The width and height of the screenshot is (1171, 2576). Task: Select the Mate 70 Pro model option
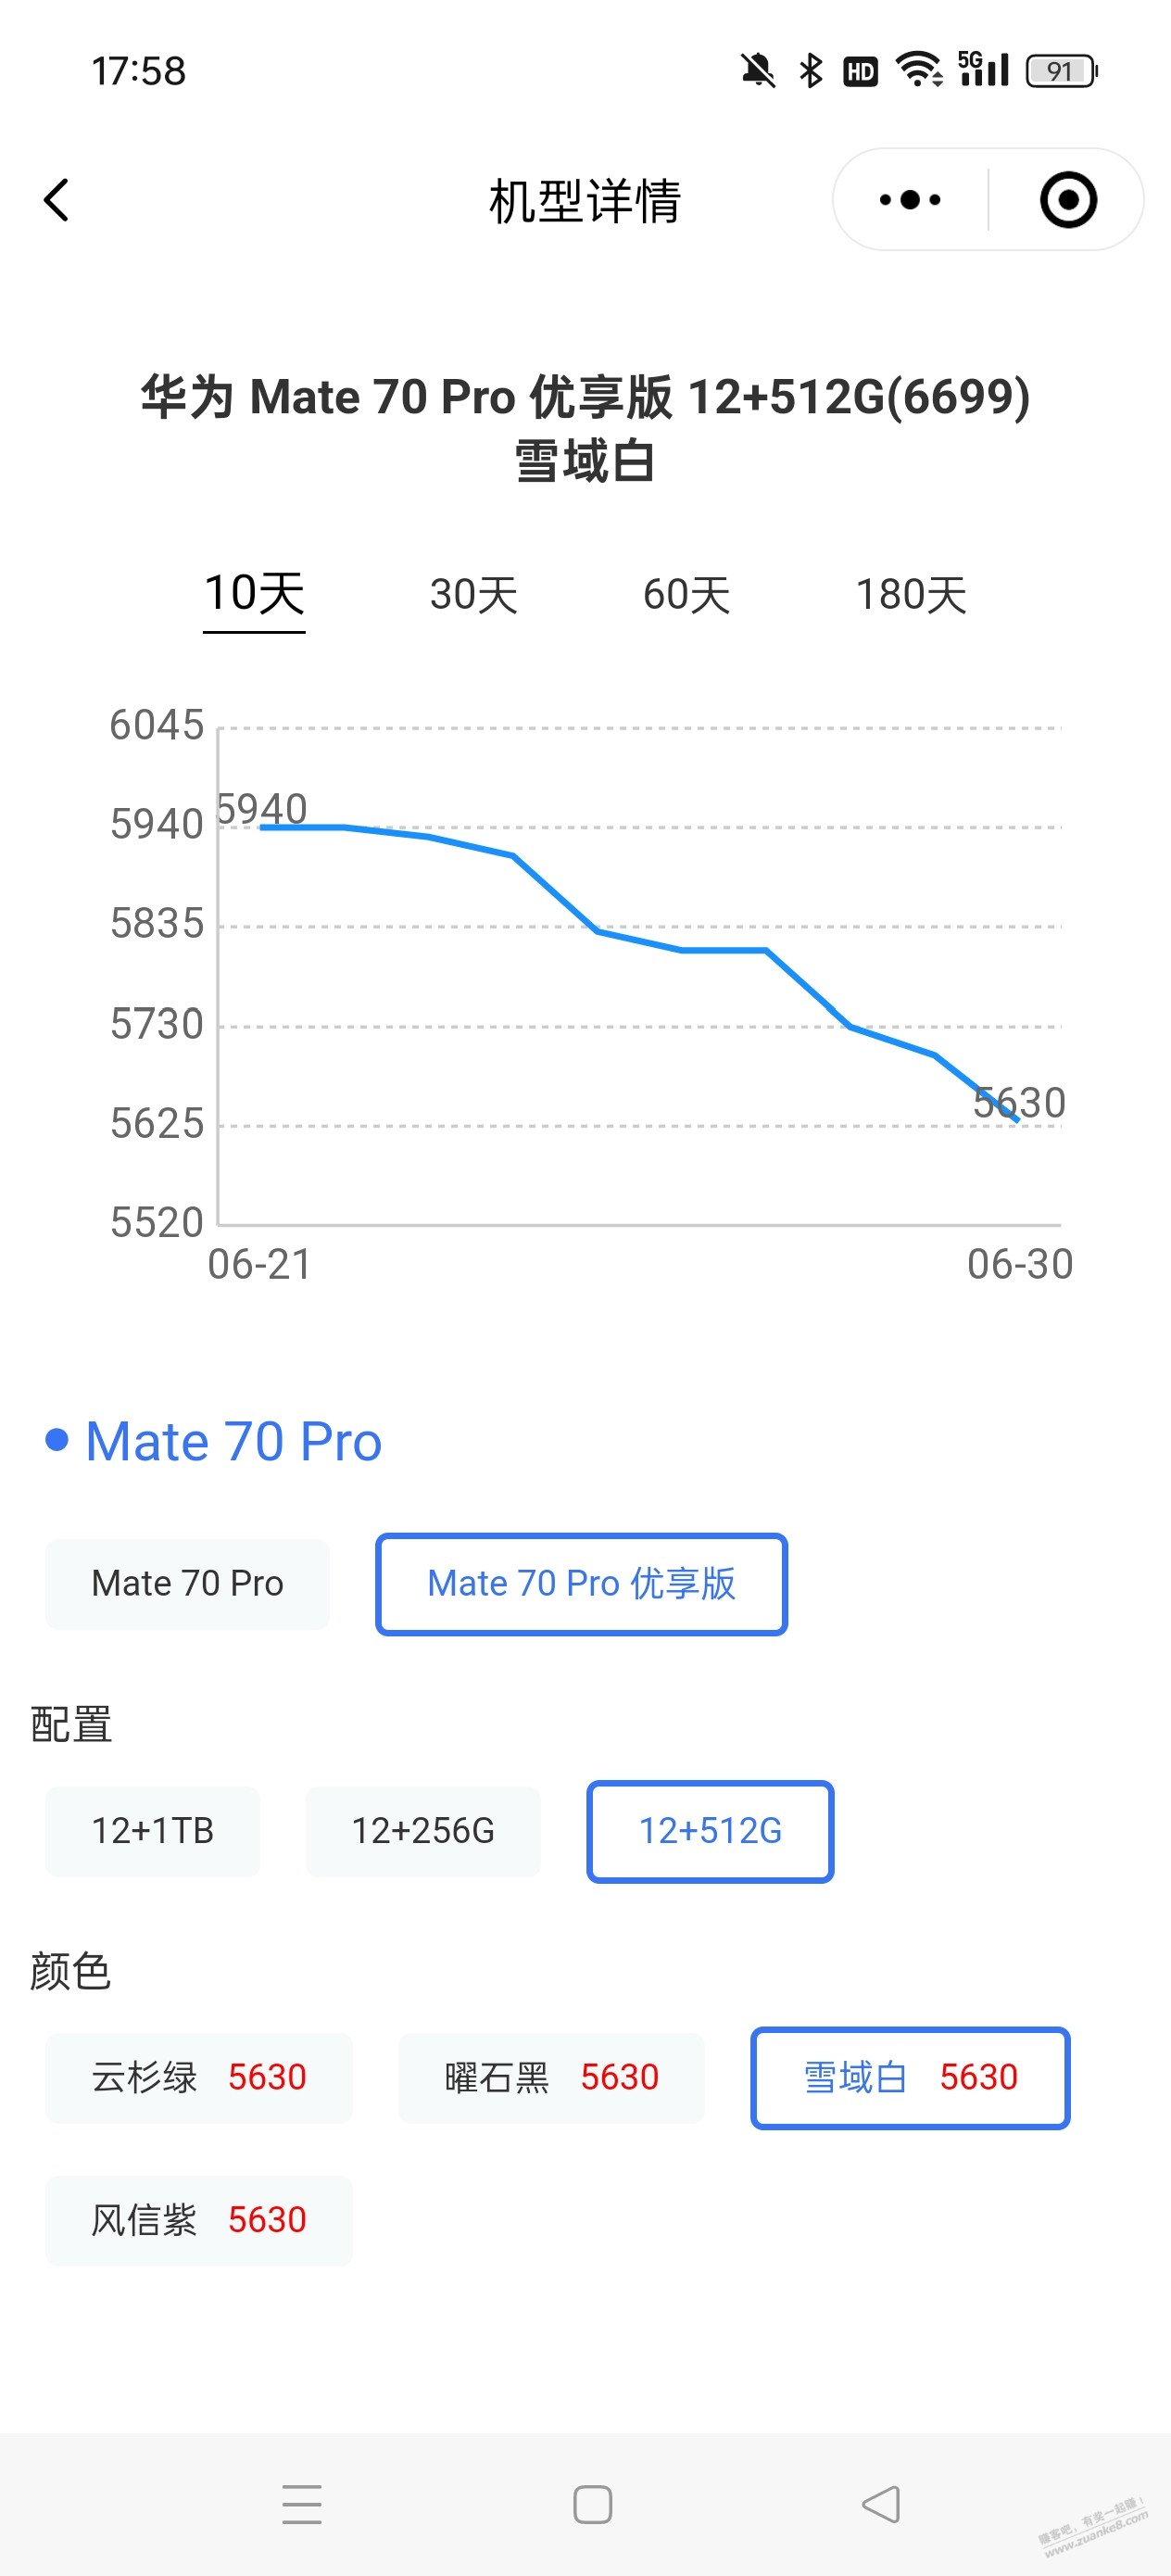pos(187,1584)
